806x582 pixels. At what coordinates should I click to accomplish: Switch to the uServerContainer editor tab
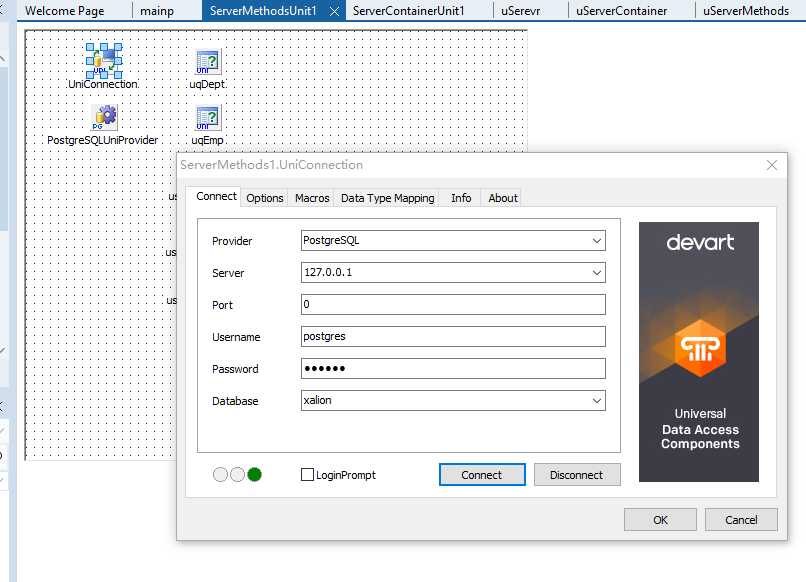[621, 11]
